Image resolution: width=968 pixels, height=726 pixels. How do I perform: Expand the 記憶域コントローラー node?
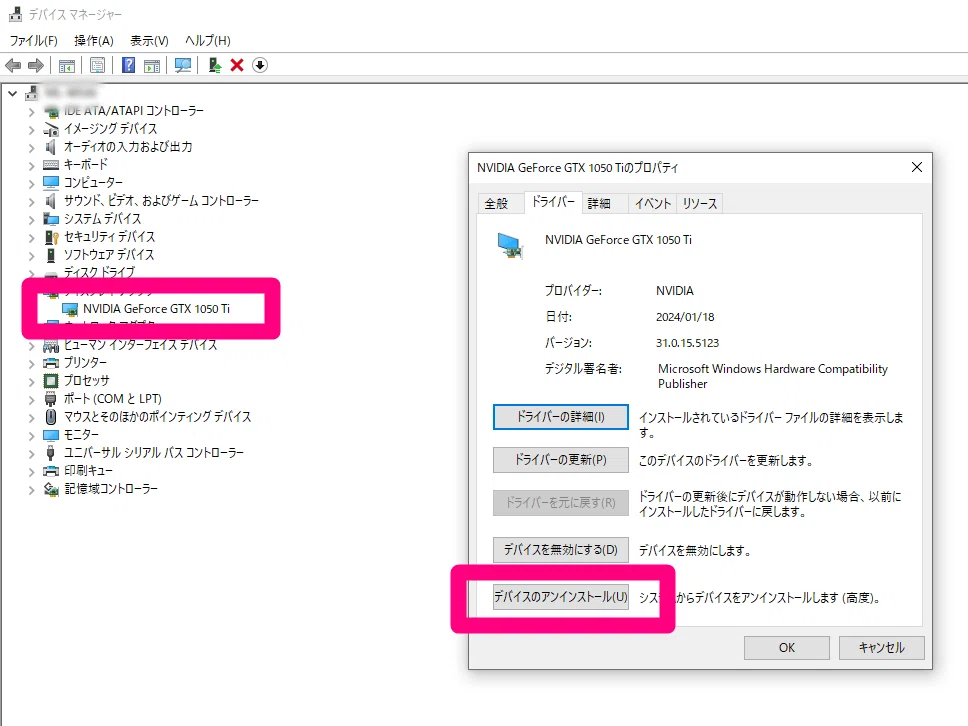31,490
